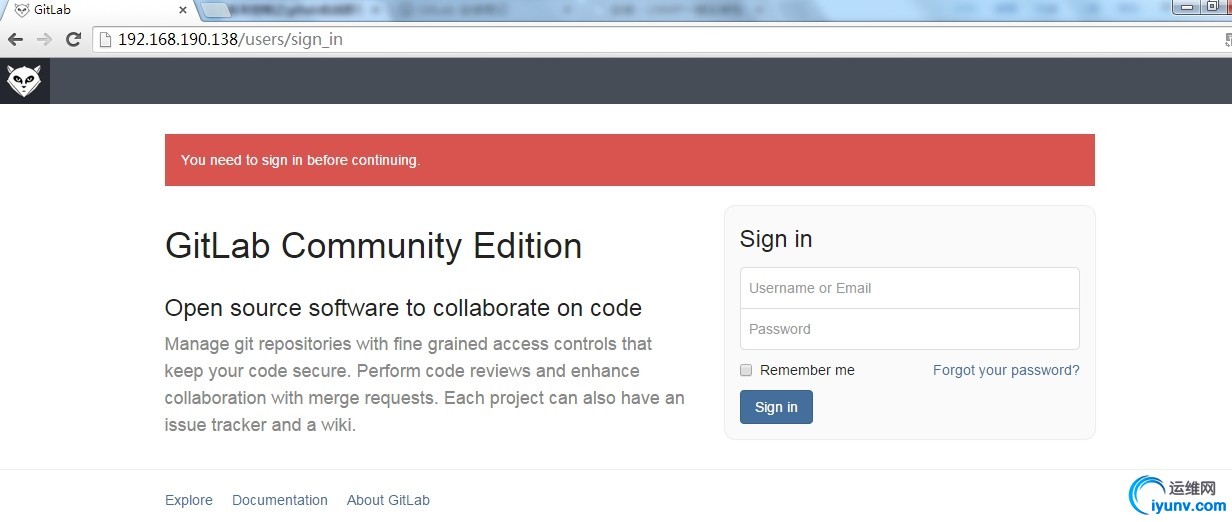Image resolution: width=1232 pixels, height=522 pixels.
Task: Visit the Documentation footer link
Action: click(280, 500)
